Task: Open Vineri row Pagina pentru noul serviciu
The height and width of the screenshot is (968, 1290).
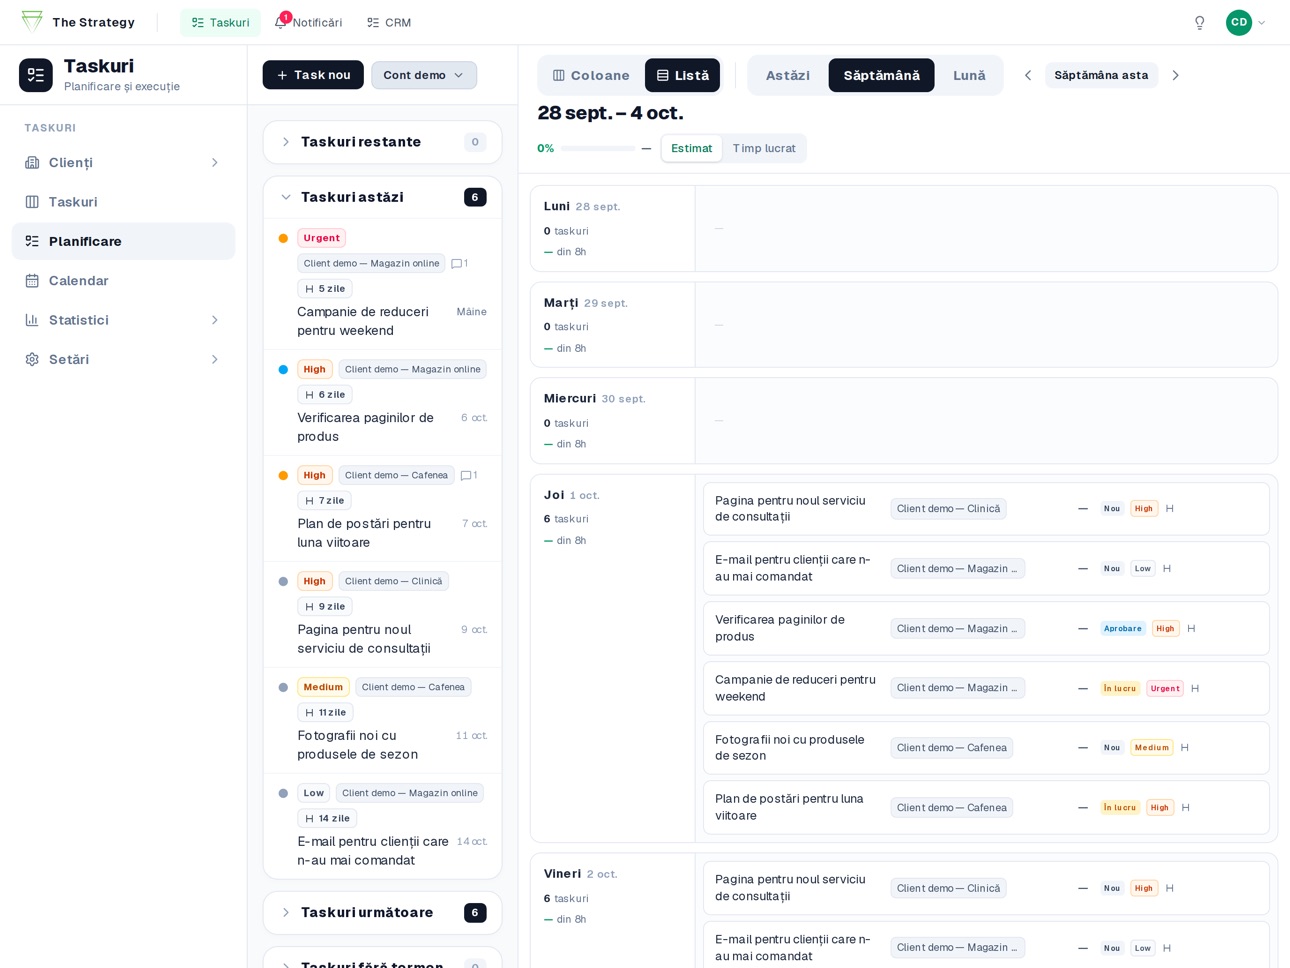Action: point(986,888)
